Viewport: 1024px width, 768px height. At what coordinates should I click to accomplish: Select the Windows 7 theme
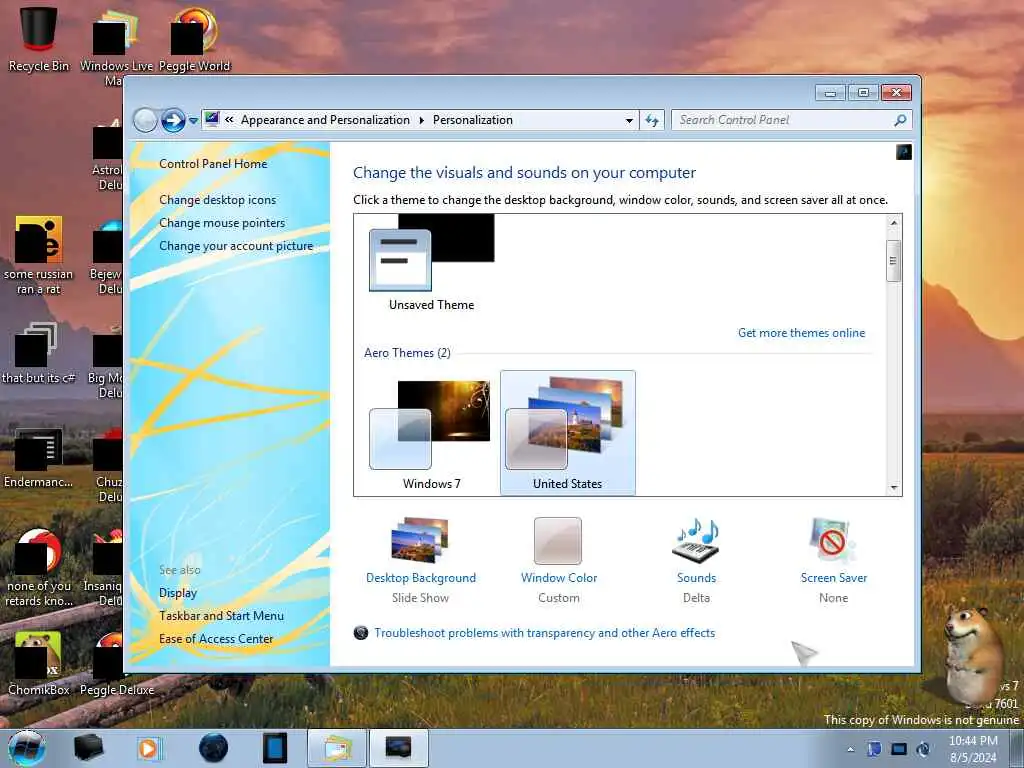[432, 434]
